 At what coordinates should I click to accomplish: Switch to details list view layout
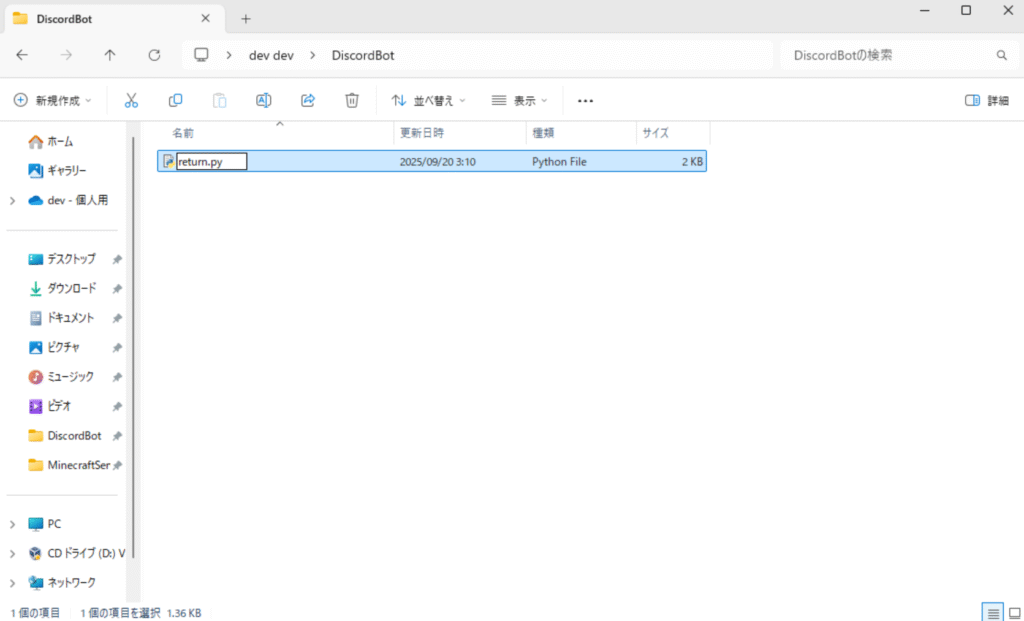(992, 612)
